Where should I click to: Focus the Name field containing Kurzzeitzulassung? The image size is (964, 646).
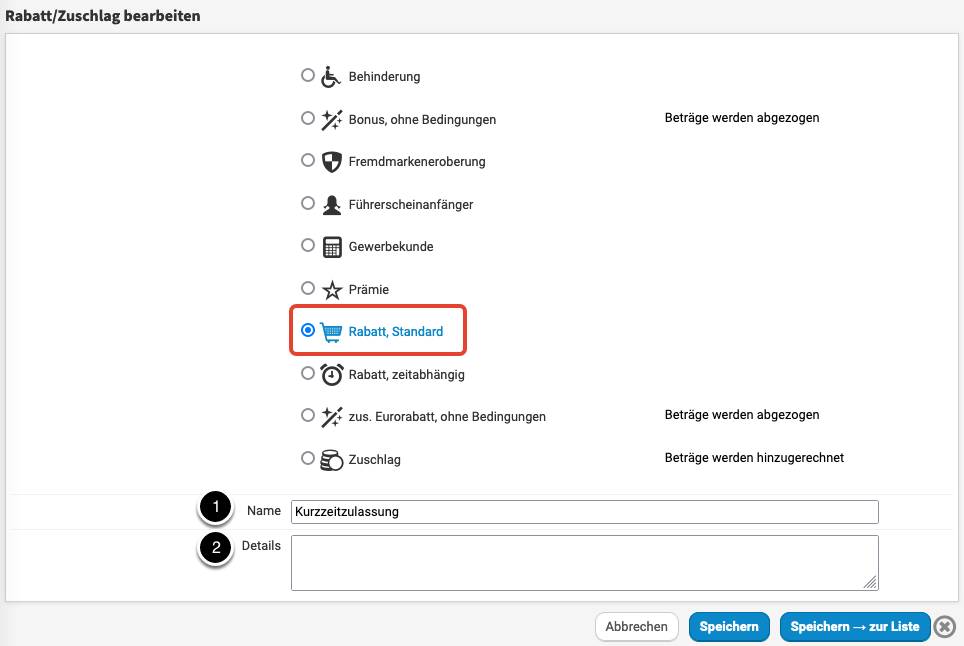(584, 512)
